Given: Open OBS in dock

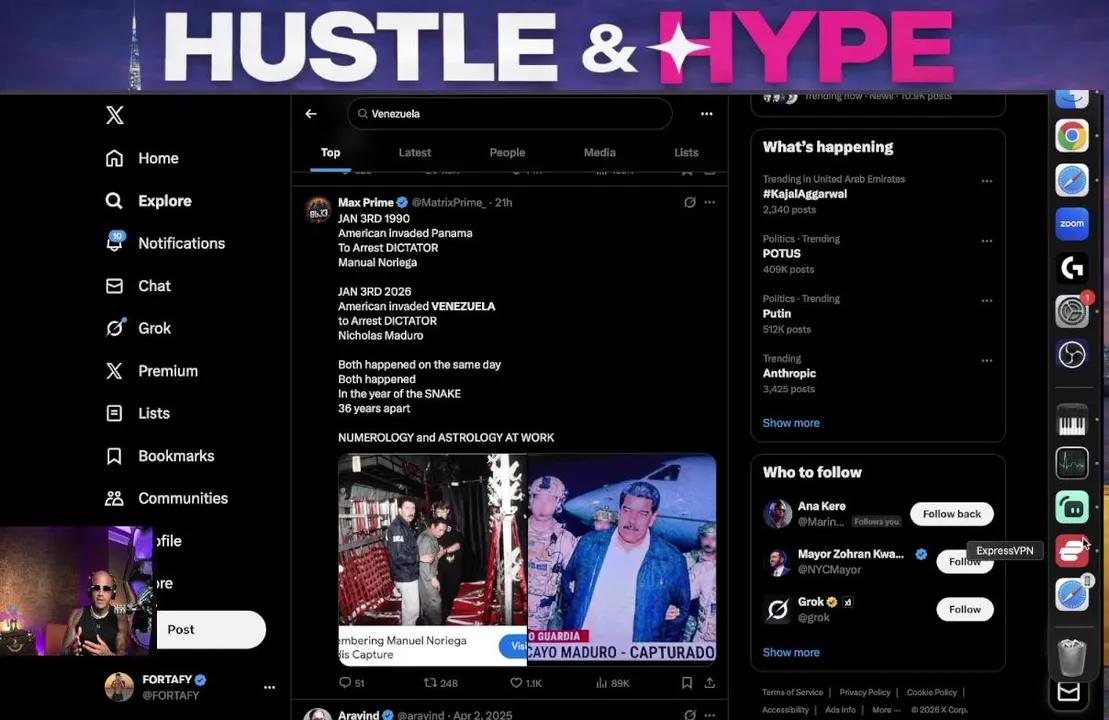Looking at the screenshot, I should [x=1072, y=354].
